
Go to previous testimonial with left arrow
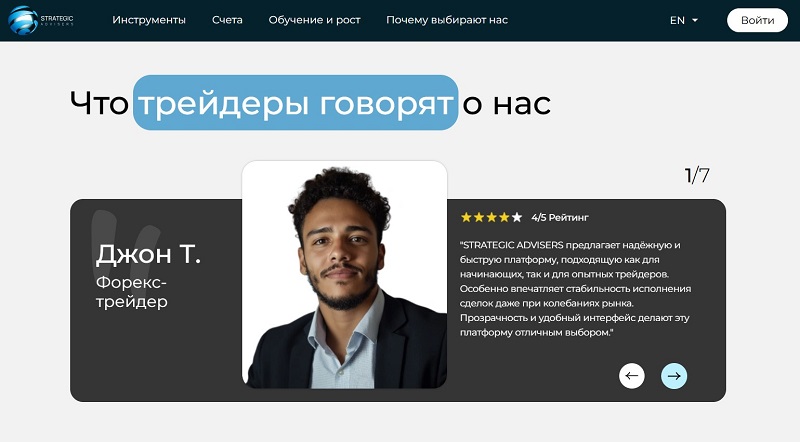point(632,376)
